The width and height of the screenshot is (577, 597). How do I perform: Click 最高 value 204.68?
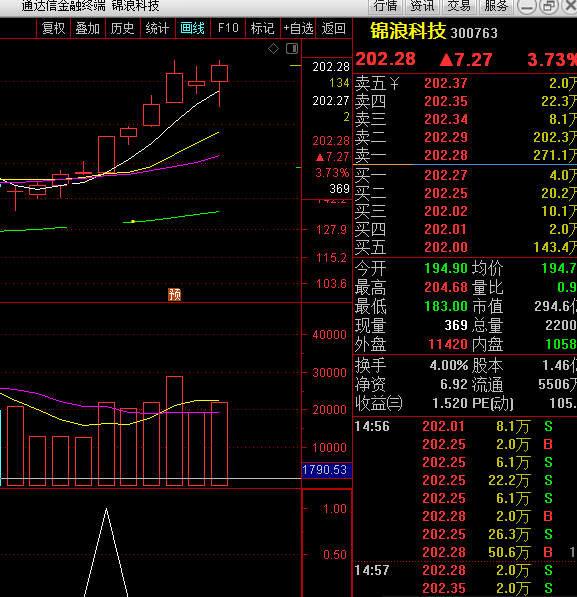[446, 287]
